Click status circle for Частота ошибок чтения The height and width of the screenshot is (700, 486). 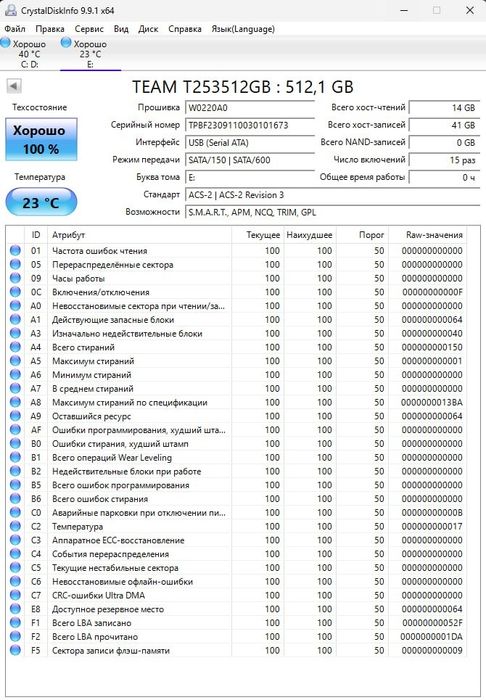tap(15, 250)
